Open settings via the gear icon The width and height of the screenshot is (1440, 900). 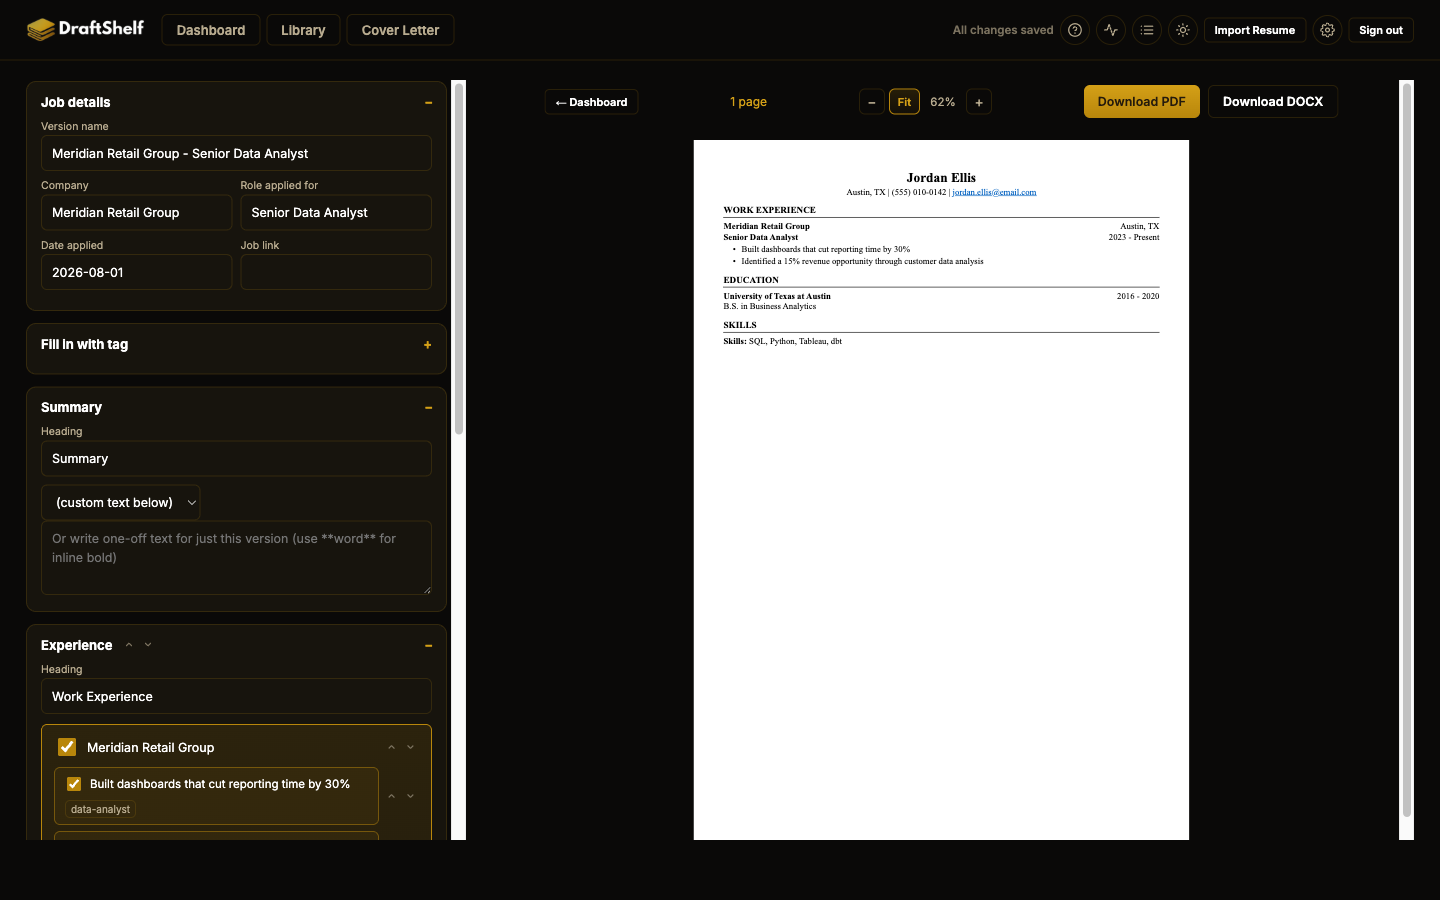click(1327, 30)
